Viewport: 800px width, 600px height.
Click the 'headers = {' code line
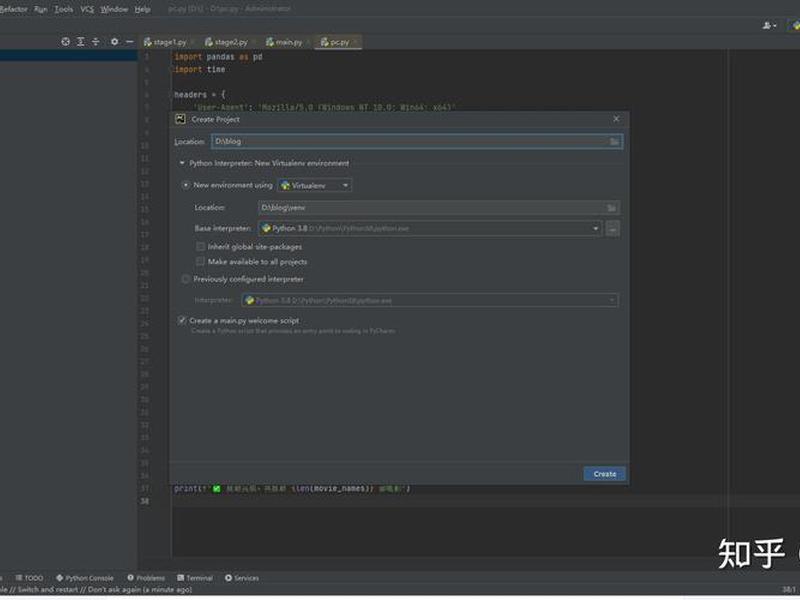(199, 95)
